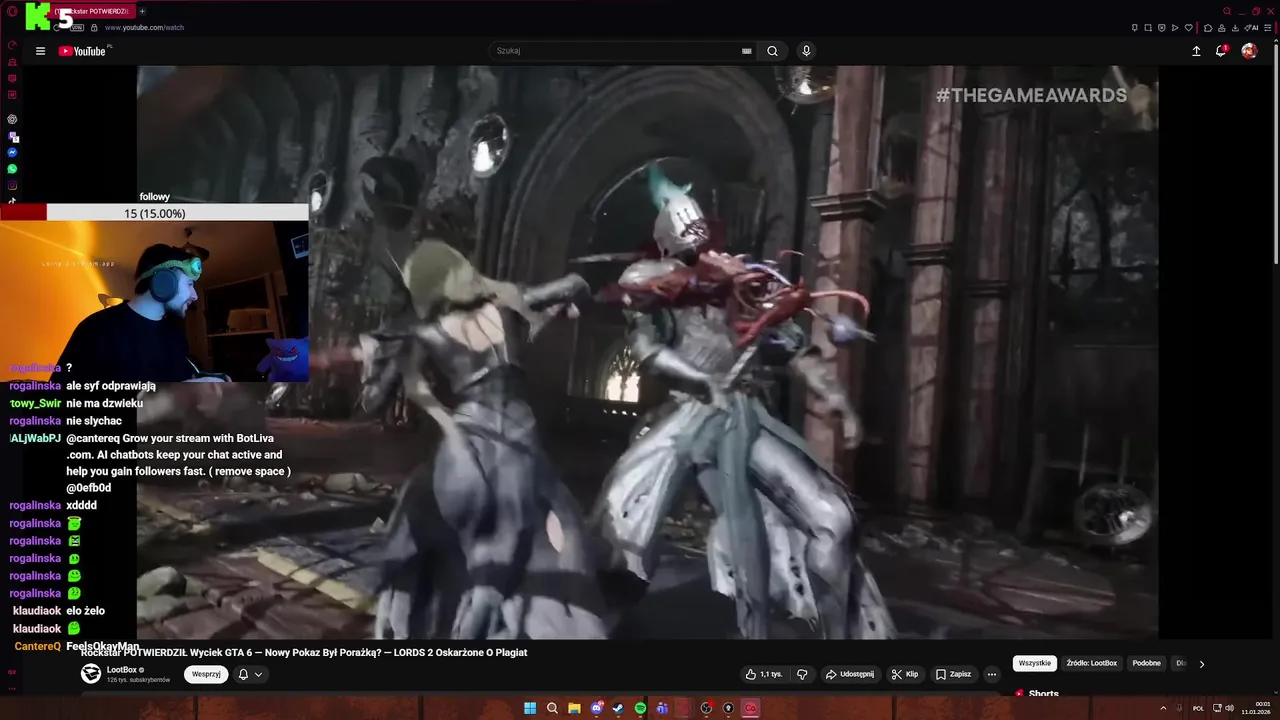The width and height of the screenshot is (1280, 720).
Task: Open Instagram in the browser sidebar
Action: coord(12,185)
